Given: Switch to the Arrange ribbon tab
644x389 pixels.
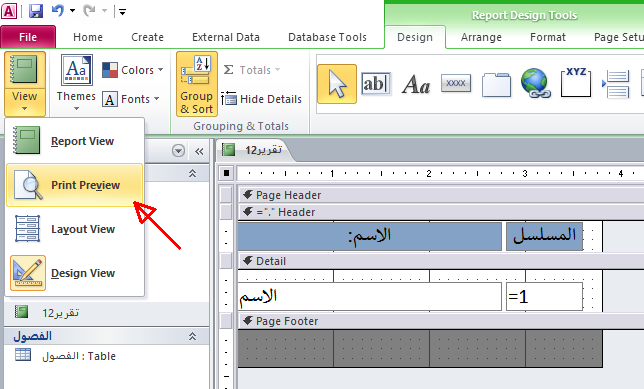Looking at the screenshot, I should (481, 37).
